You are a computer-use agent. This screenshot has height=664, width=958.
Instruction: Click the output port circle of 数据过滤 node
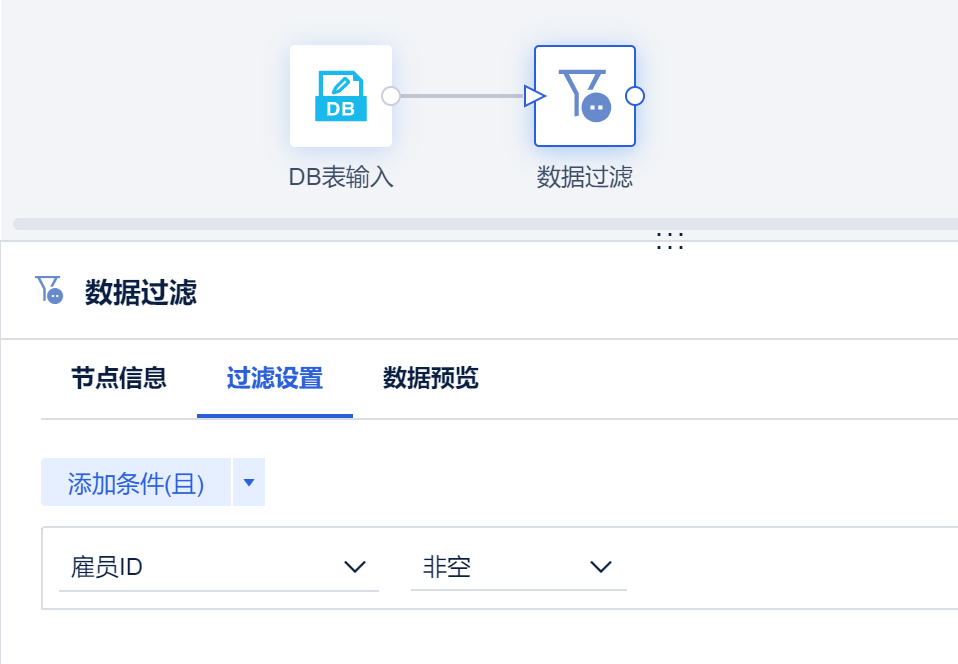pos(634,96)
